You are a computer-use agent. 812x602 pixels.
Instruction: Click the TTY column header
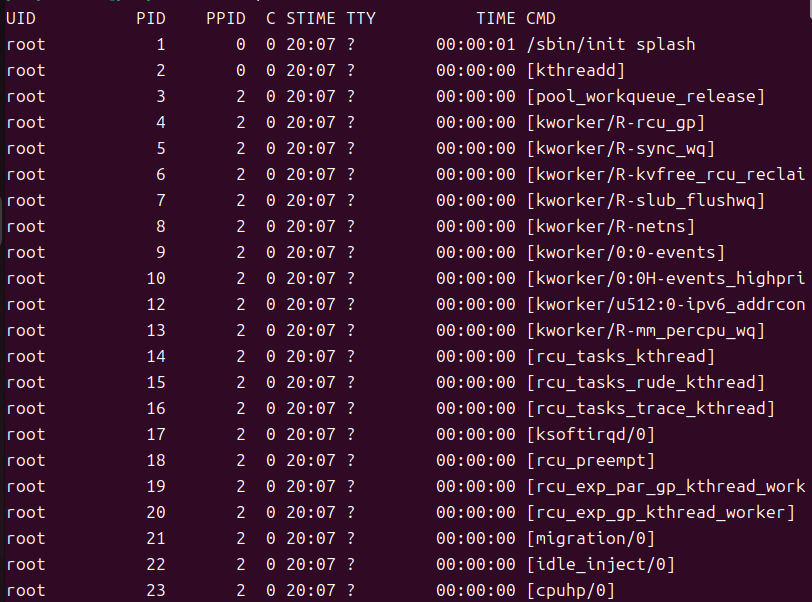tap(361, 18)
